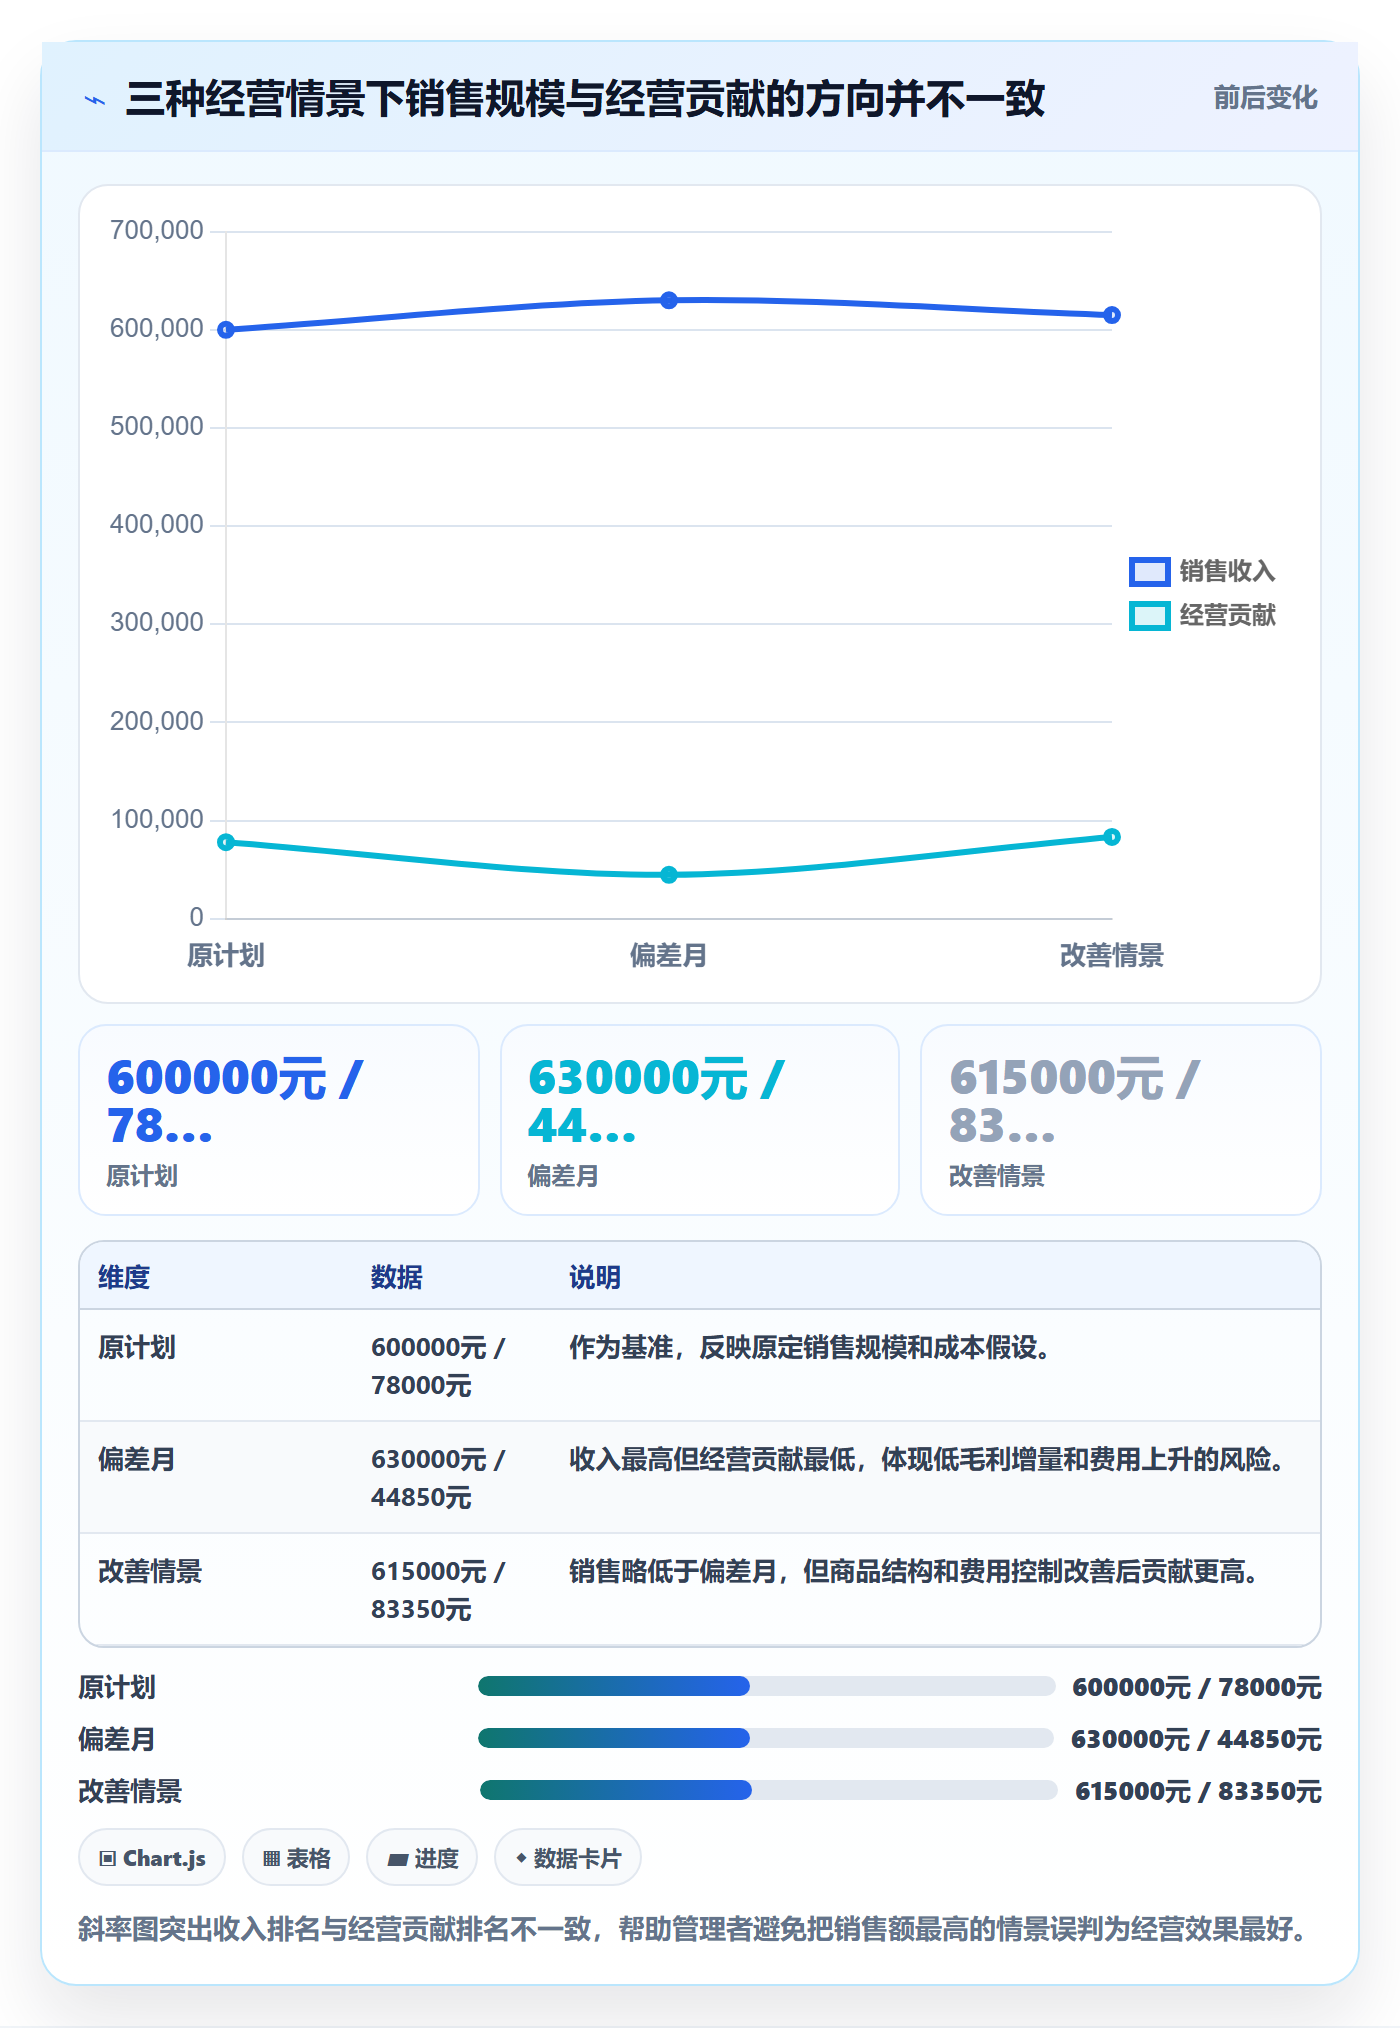Click the 维度 column header
Image resolution: width=1400 pixels, height=2028 pixels.
(124, 1277)
